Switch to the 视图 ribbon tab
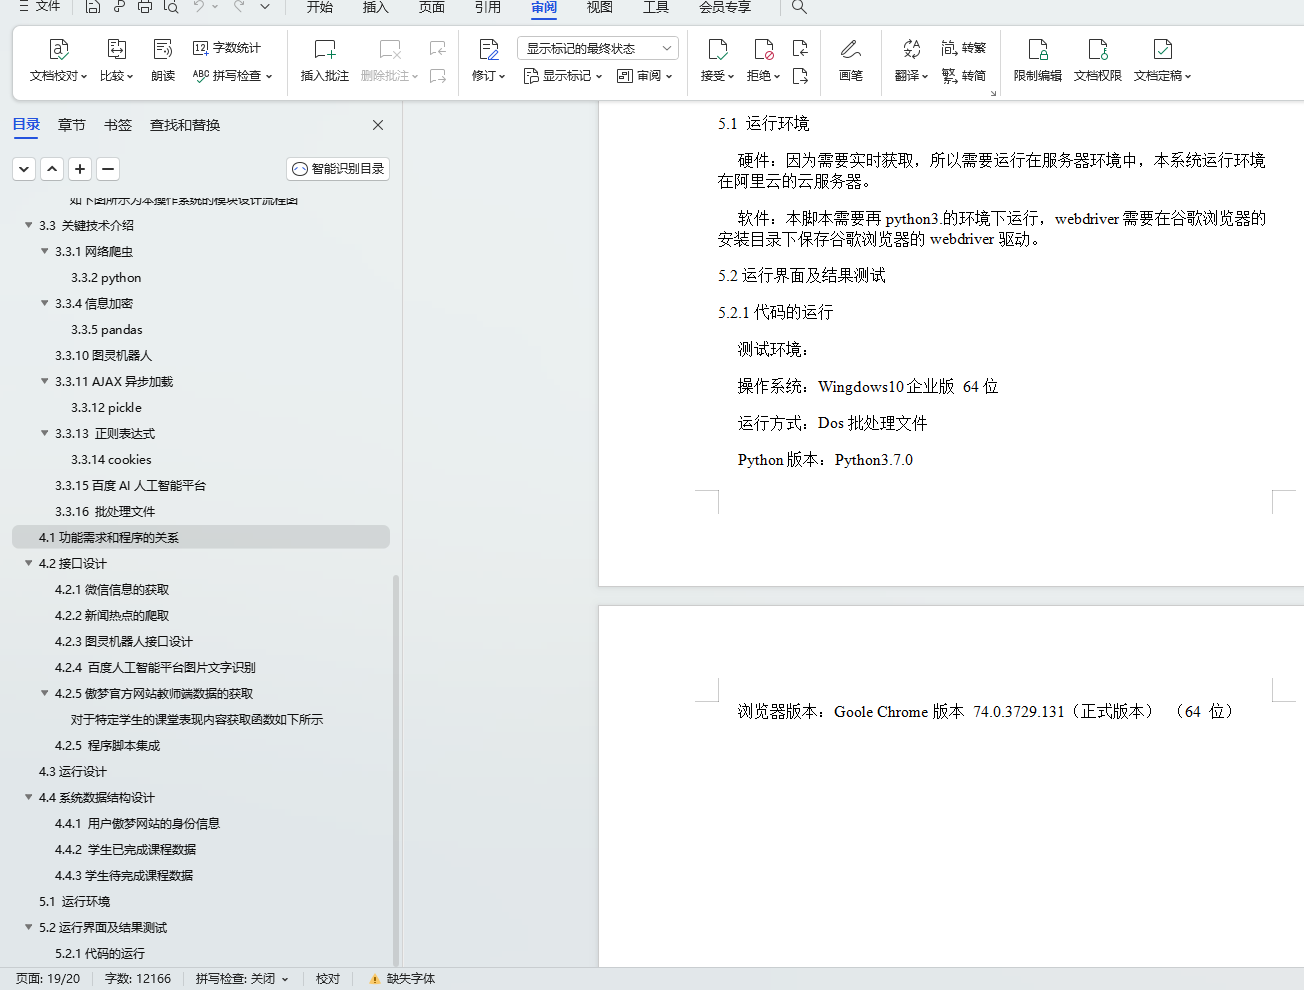This screenshot has height=990, width=1304. point(600,7)
